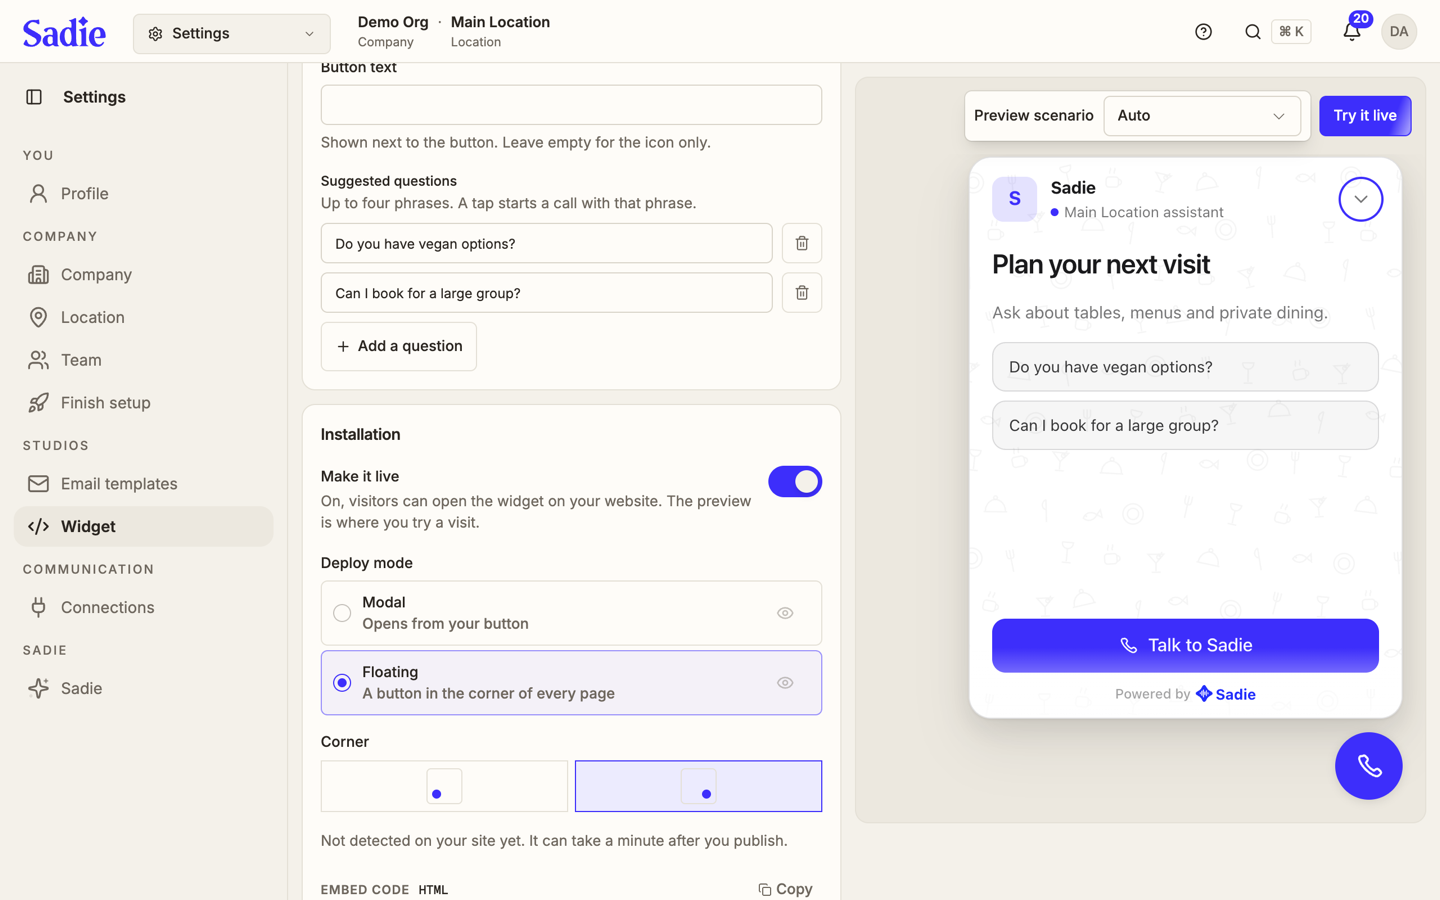Click the ⌘K shortcut badge
Image resolution: width=1440 pixels, height=900 pixels.
(1291, 32)
